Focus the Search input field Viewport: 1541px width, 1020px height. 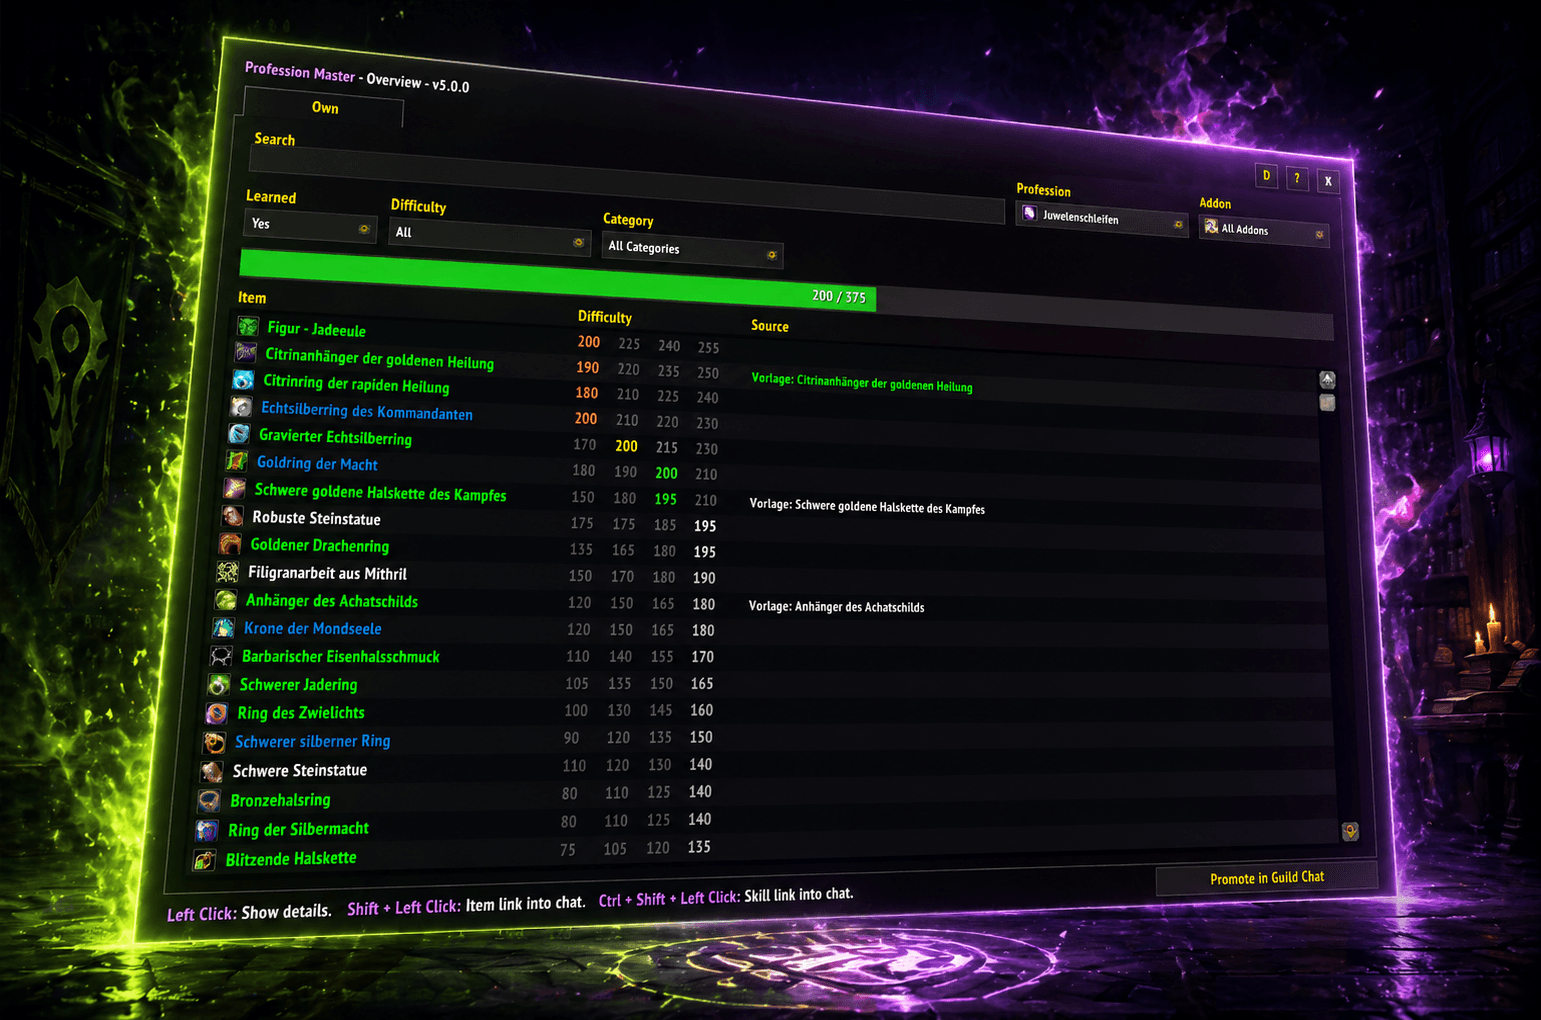pyautogui.click(x=626, y=184)
